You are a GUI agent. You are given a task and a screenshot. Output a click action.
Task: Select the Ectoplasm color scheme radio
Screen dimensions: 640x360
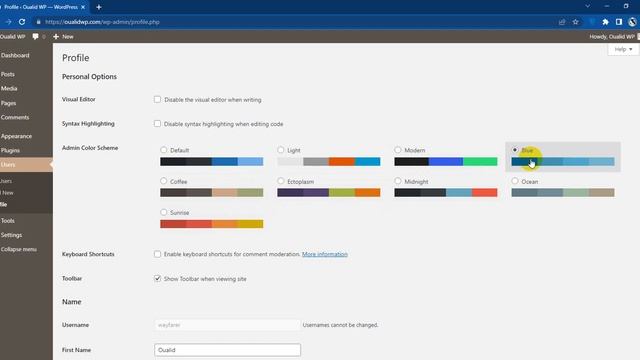tap(280, 180)
